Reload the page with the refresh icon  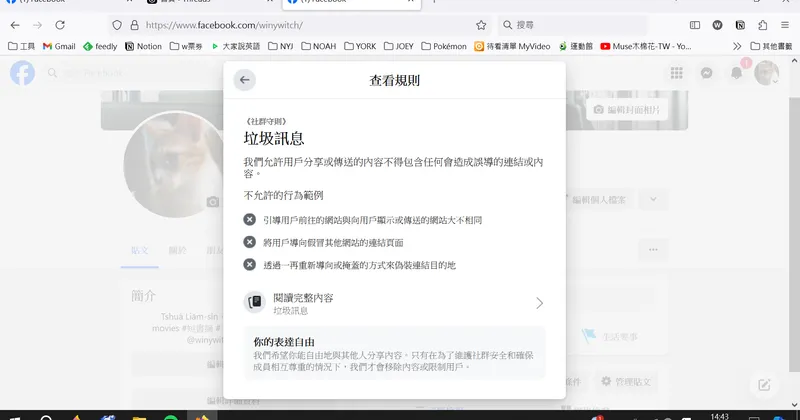pyautogui.click(x=60, y=25)
